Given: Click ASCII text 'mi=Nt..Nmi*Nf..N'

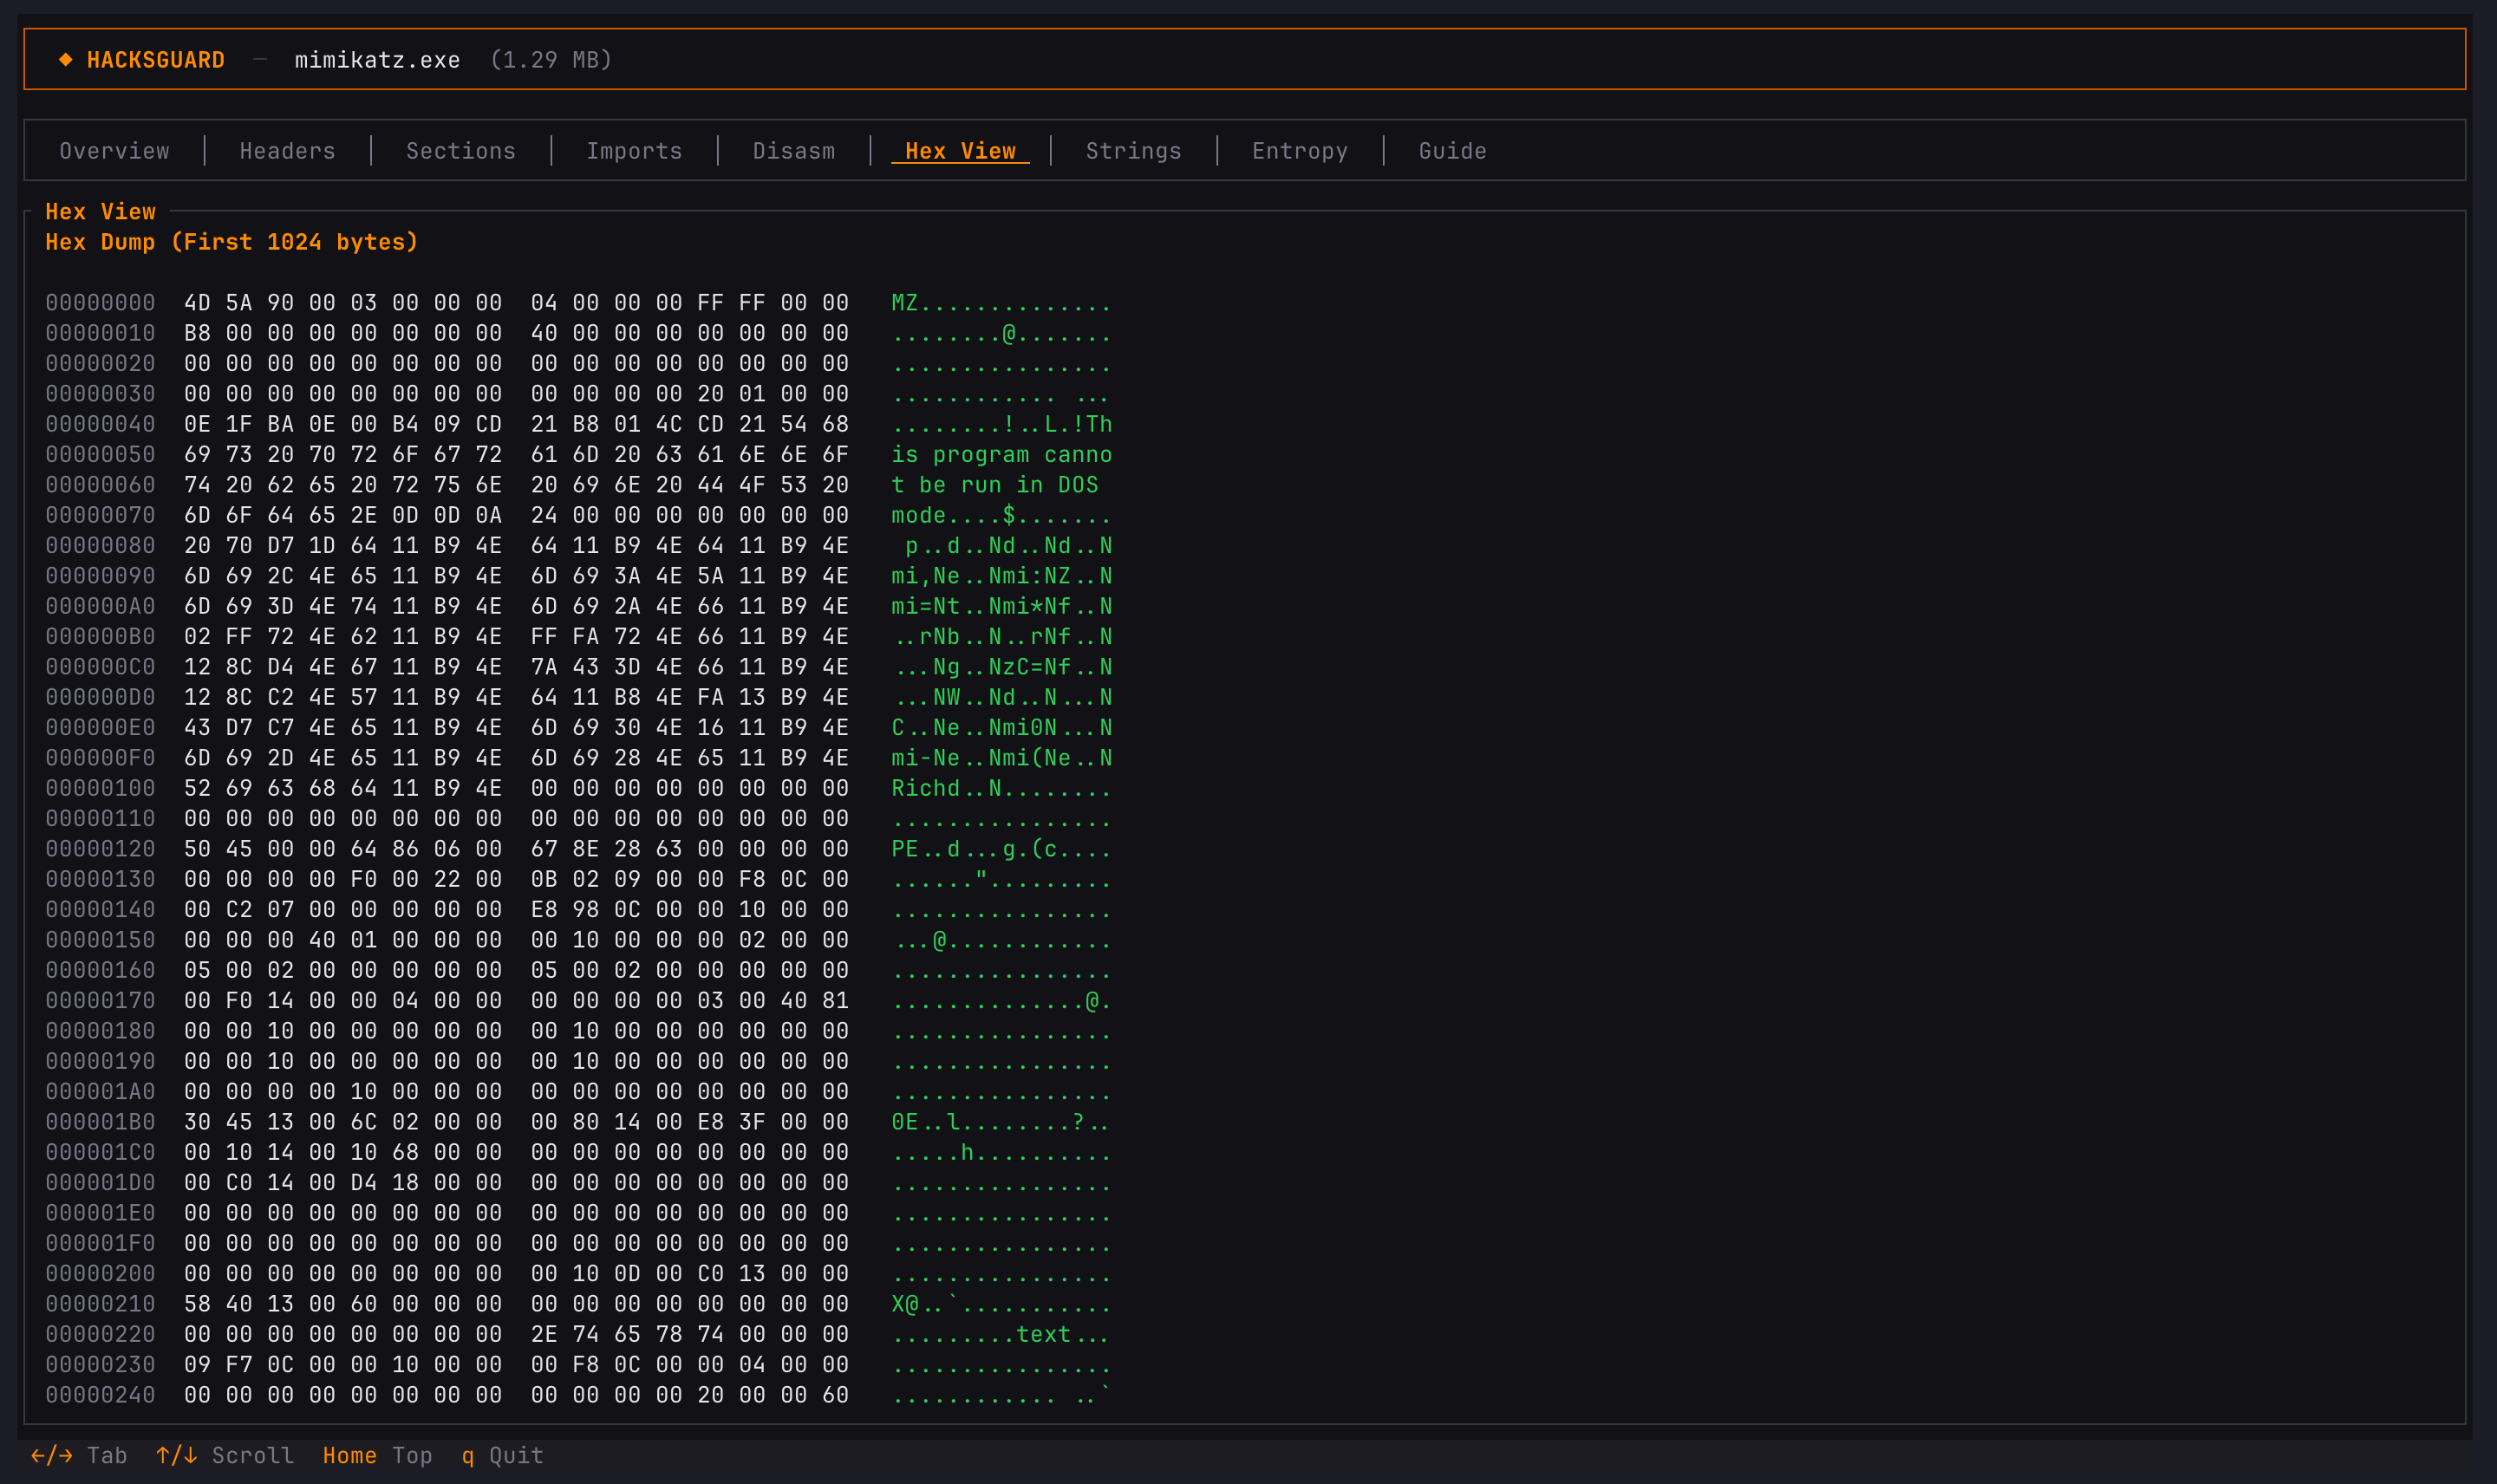Looking at the screenshot, I should tap(1002, 606).
